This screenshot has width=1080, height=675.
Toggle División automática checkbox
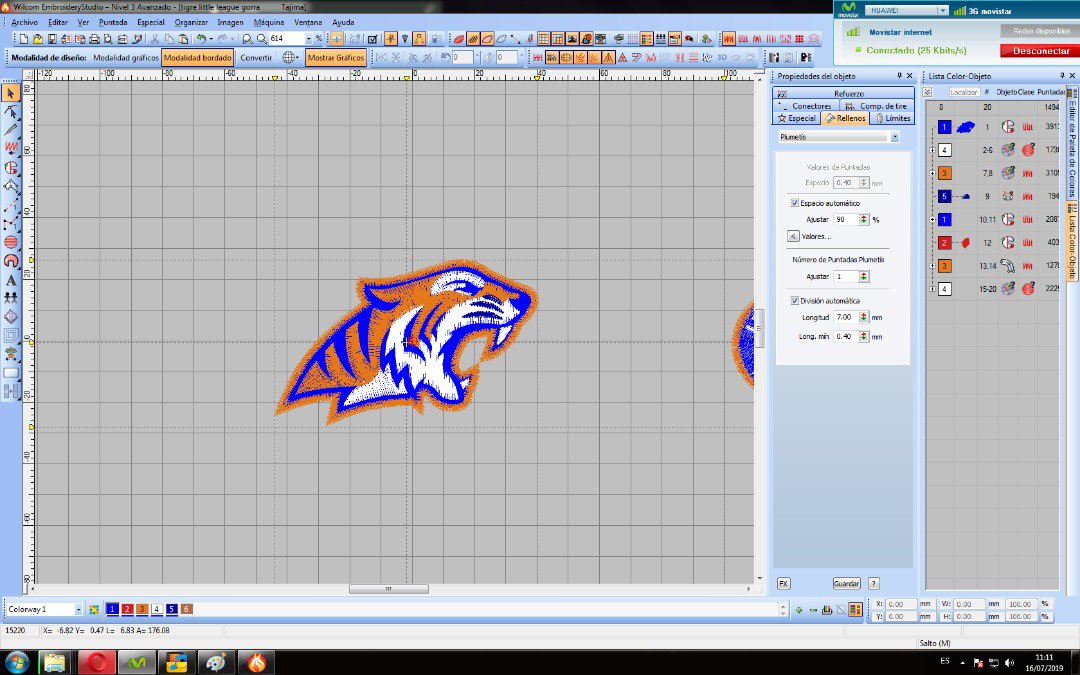(x=794, y=301)
